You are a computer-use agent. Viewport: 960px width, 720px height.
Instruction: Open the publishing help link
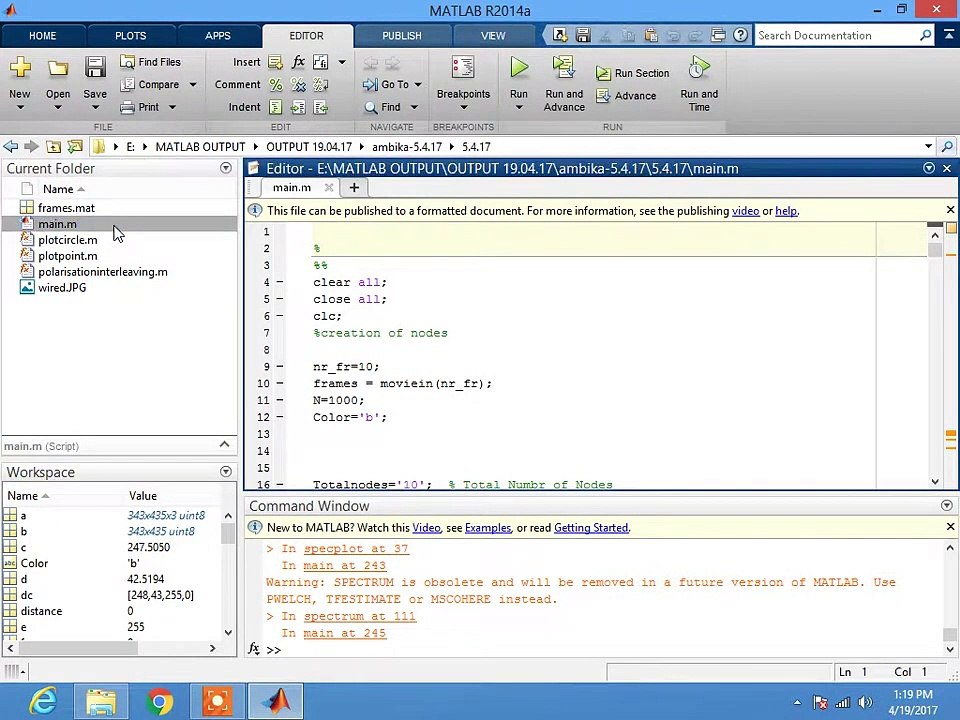[786, 211]
